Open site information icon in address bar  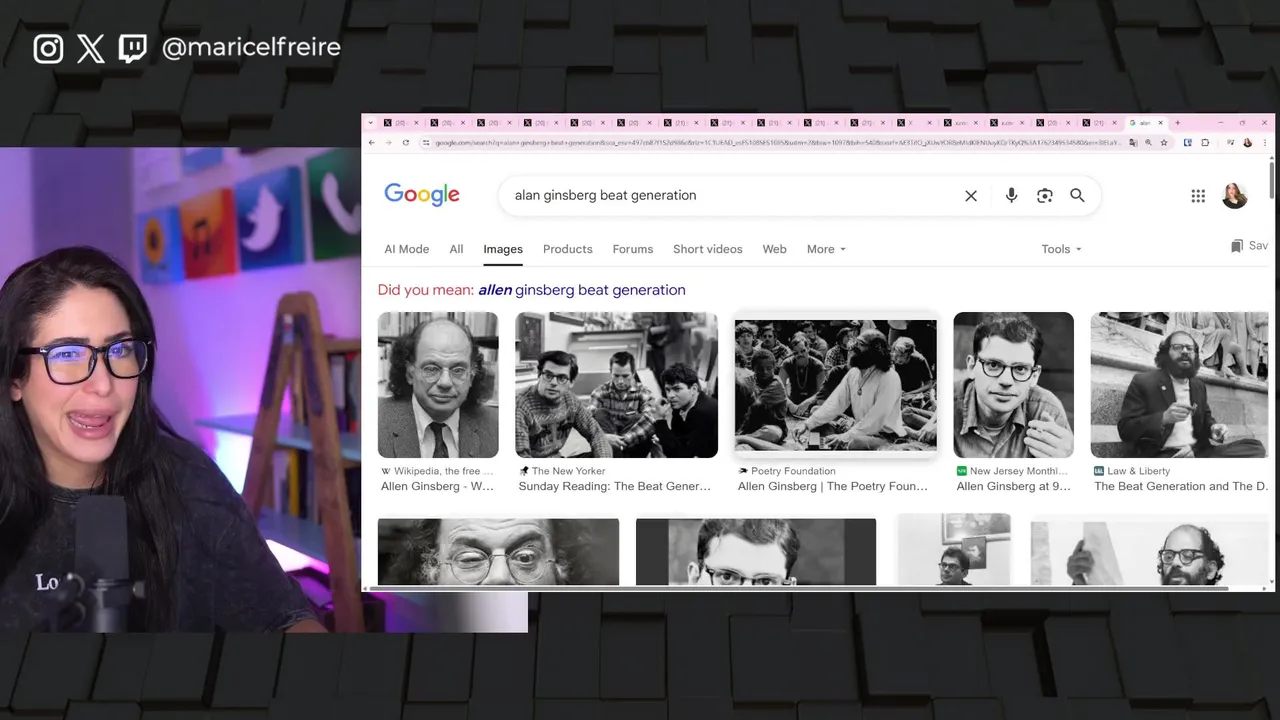pyautogui.click(x=426, y=143)
